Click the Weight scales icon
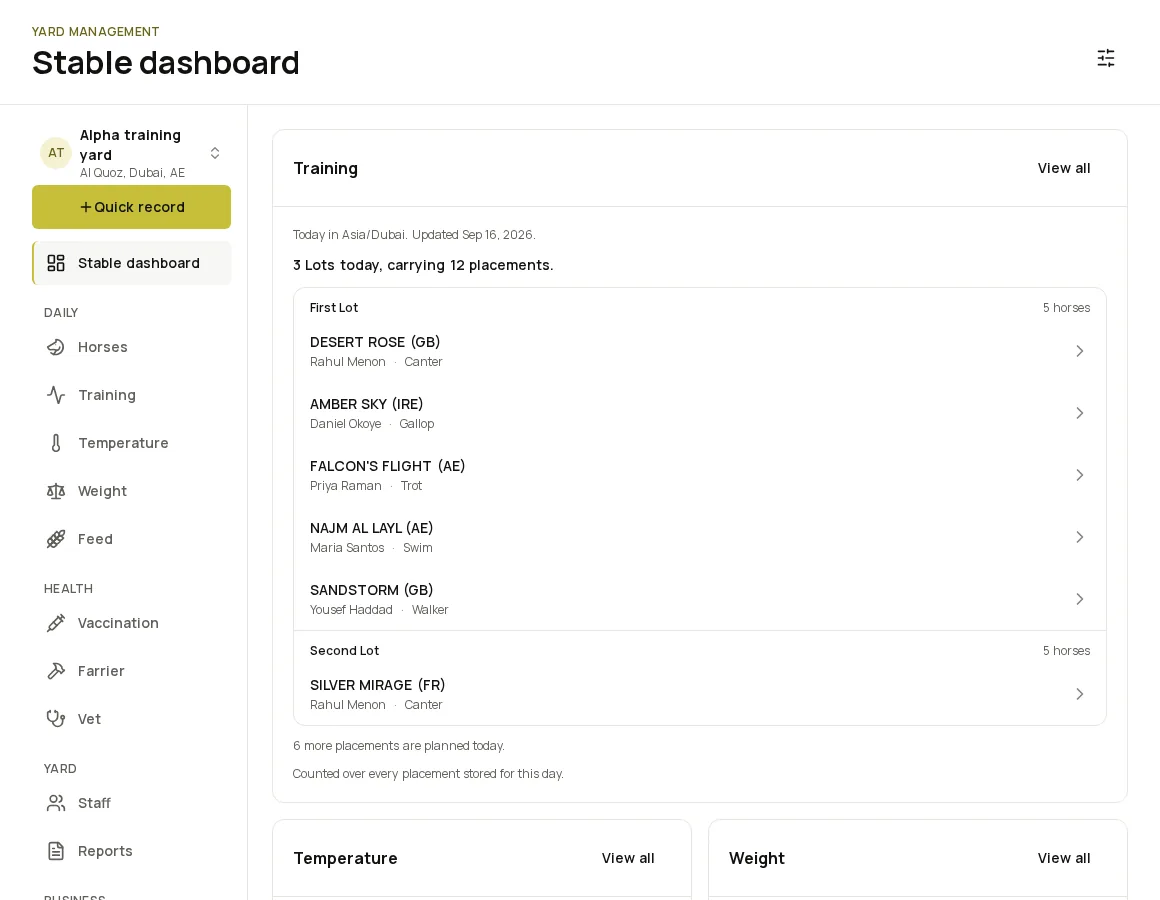Image resolution: width=1160 pixels, height=900 pixels. (56, 491)
